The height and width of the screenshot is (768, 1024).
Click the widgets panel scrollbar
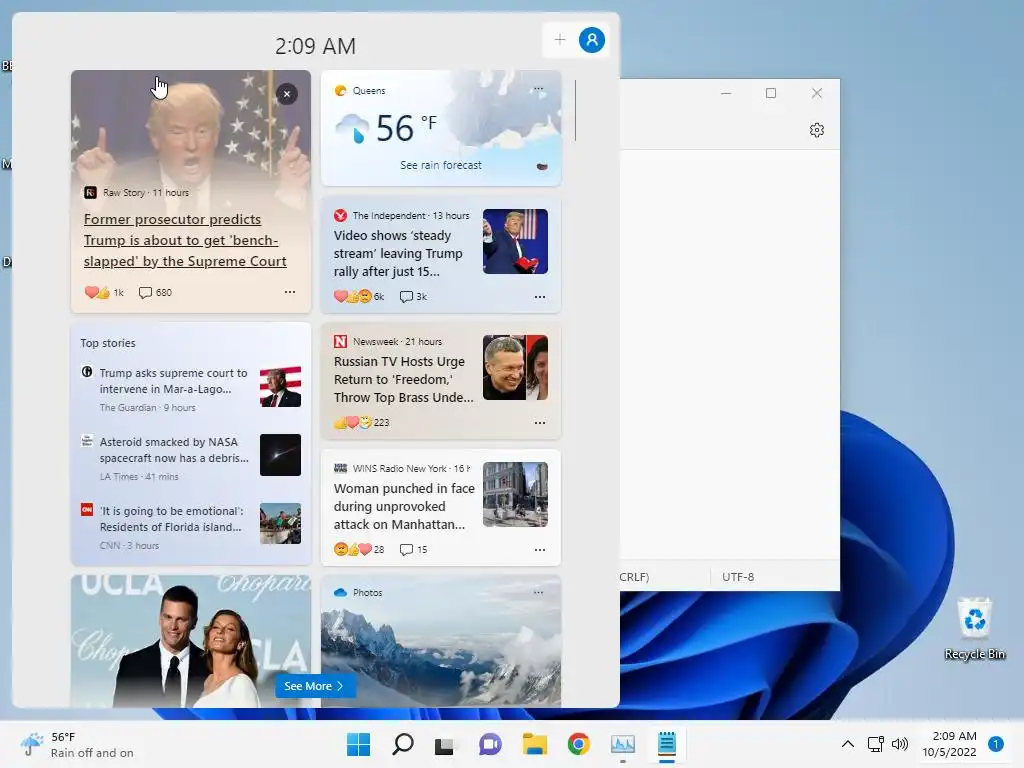click(575, 110)
